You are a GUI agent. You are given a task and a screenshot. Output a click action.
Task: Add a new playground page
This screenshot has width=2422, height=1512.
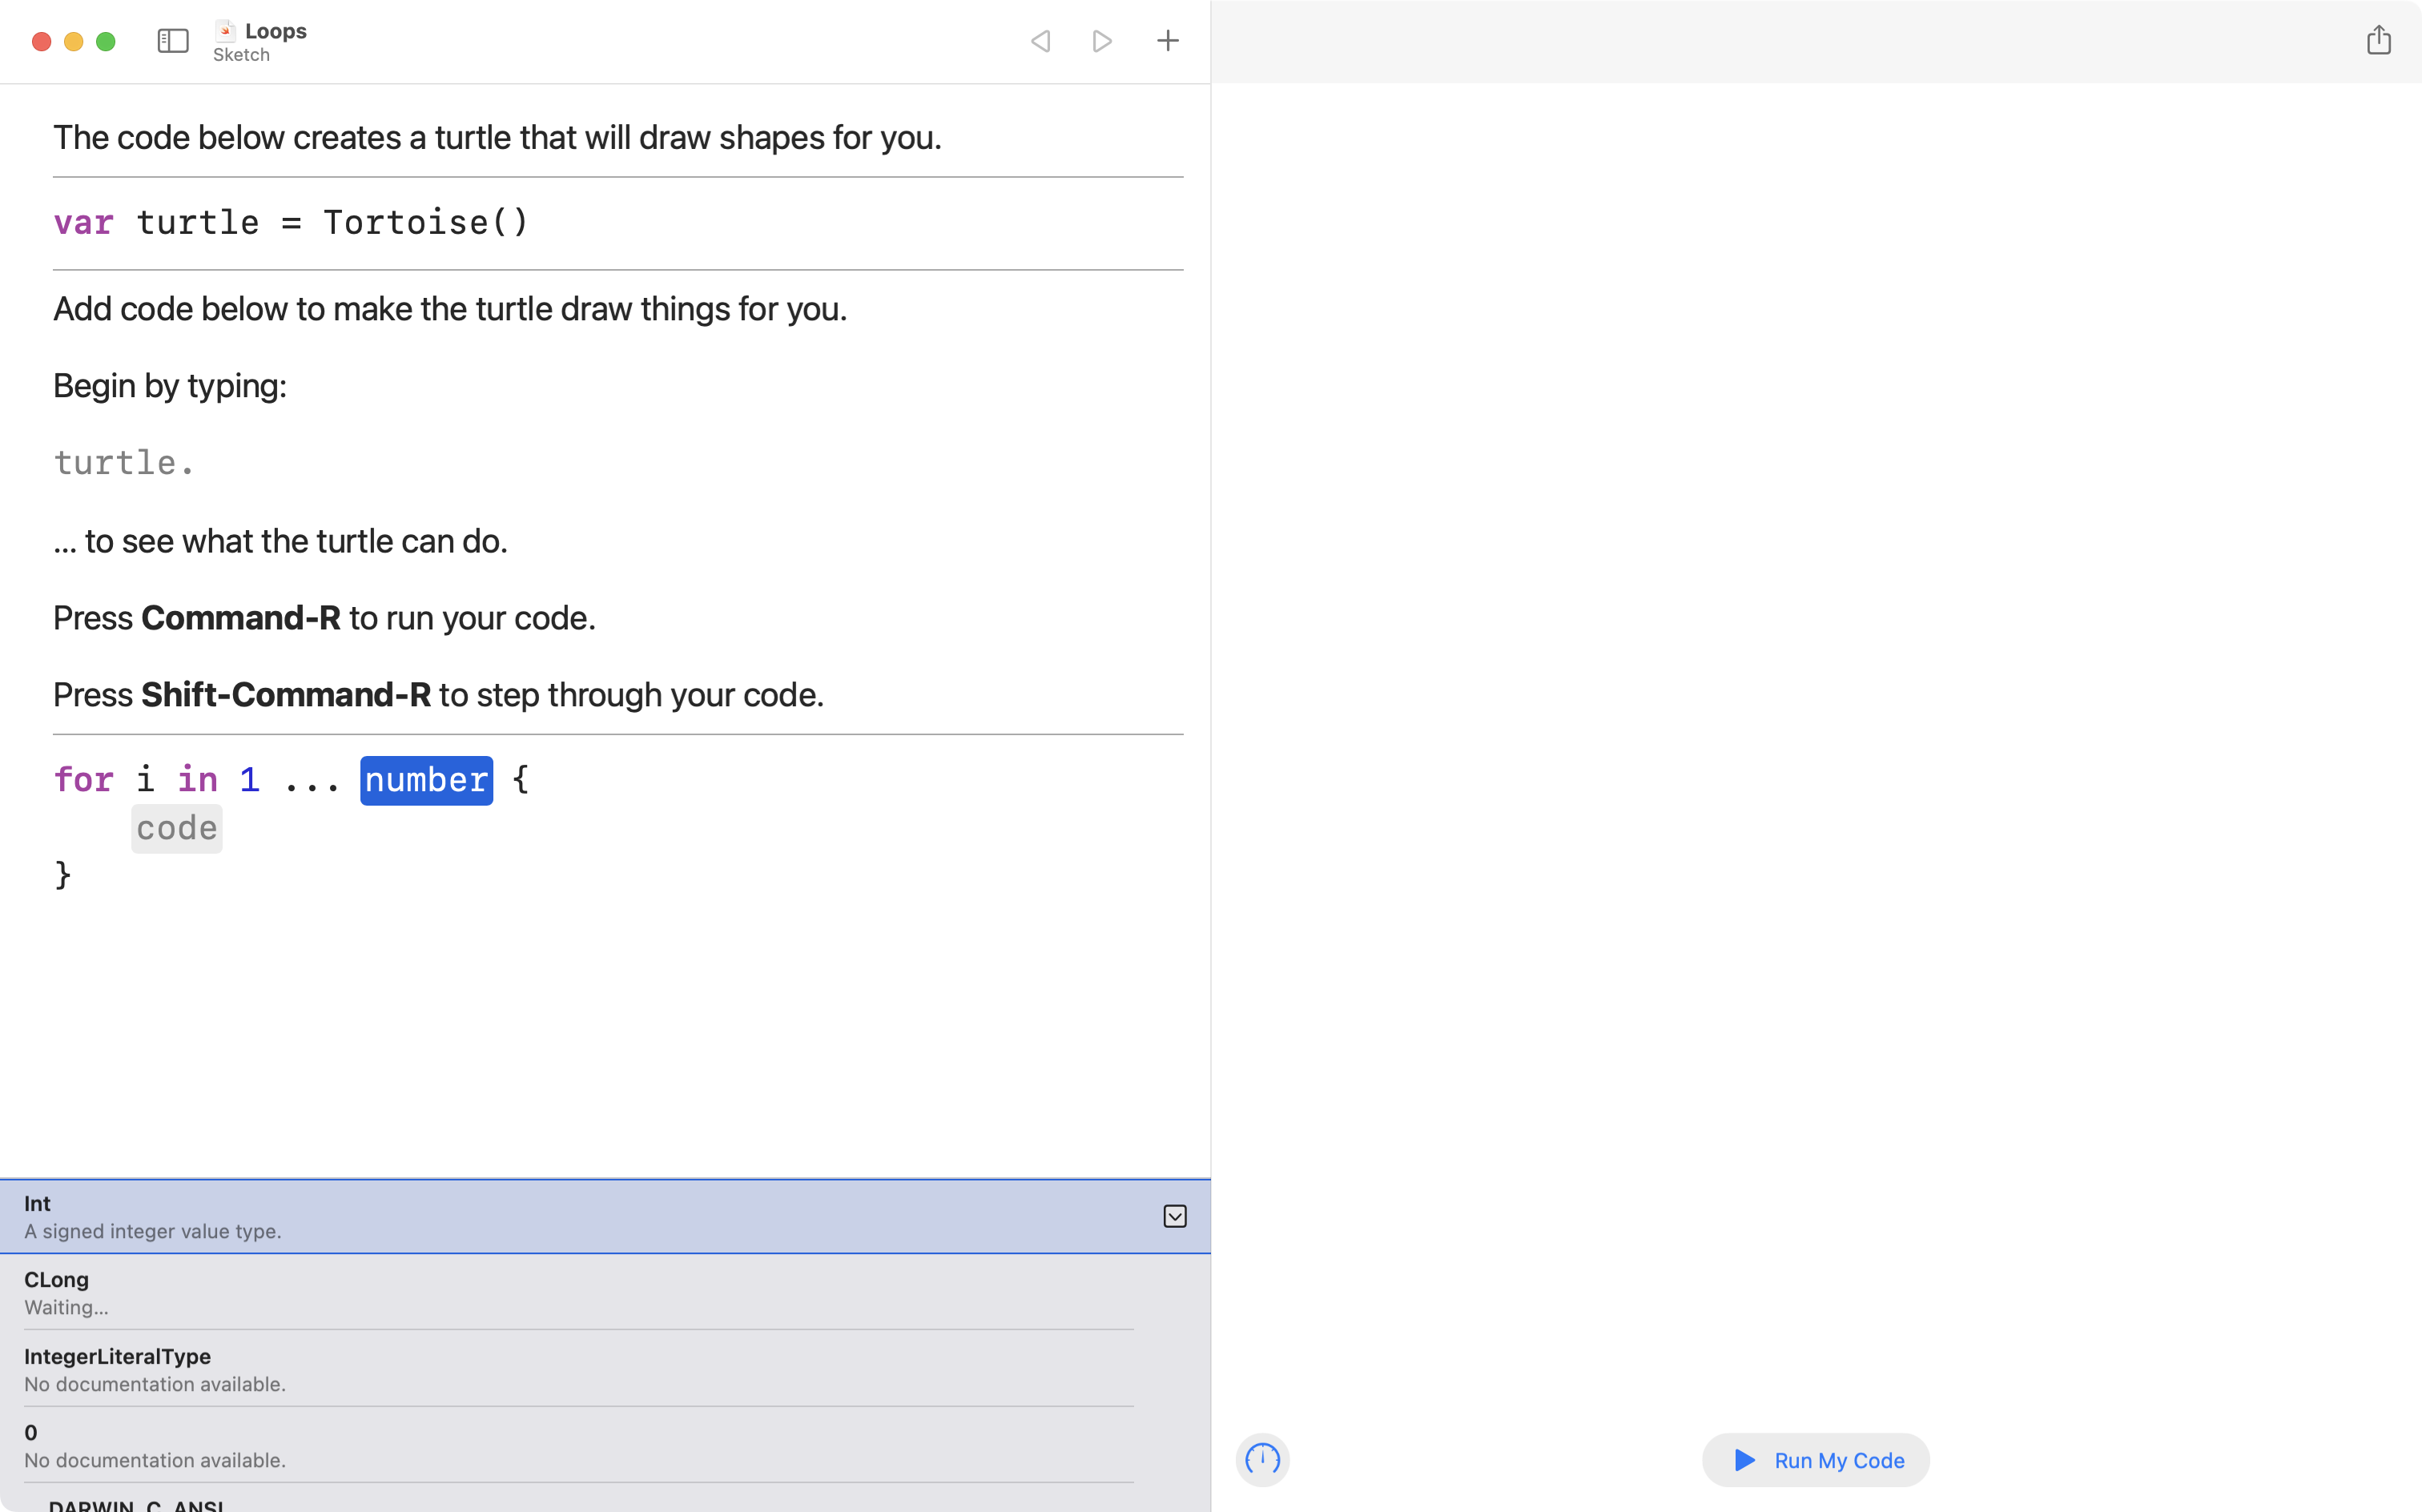(x=1167, y=41)
